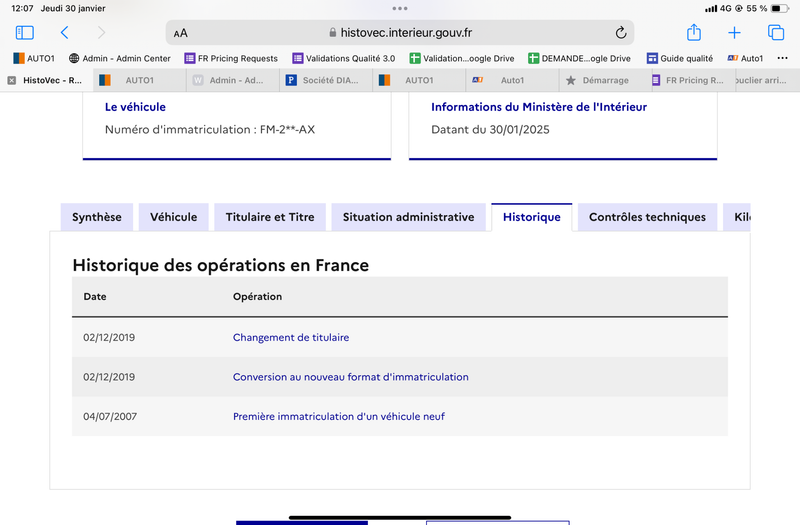
Task: Click the histovec.interieur.gouv.fr address bar
Action: 399,33
